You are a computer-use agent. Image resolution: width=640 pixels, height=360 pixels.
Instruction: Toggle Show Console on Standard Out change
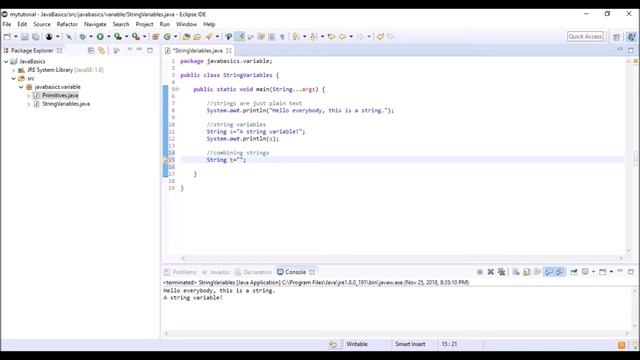(549, 272)
